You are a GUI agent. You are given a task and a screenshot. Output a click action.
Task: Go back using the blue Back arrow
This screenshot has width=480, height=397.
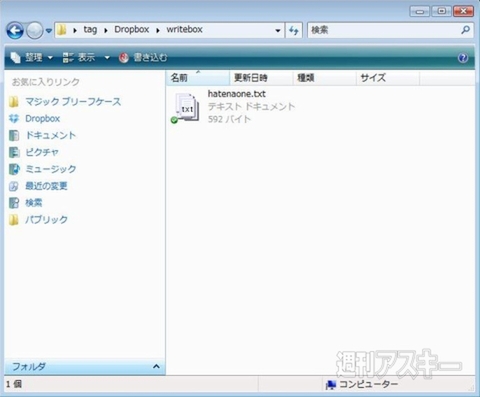(x=15, y=31)
